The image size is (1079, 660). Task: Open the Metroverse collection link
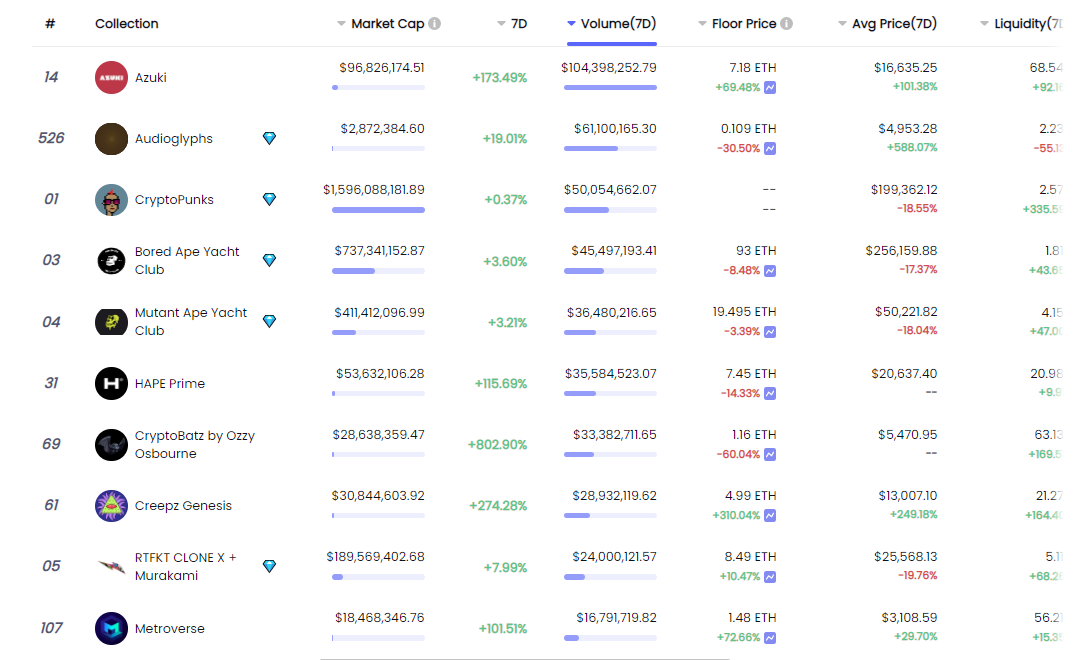tap(169, 628)
